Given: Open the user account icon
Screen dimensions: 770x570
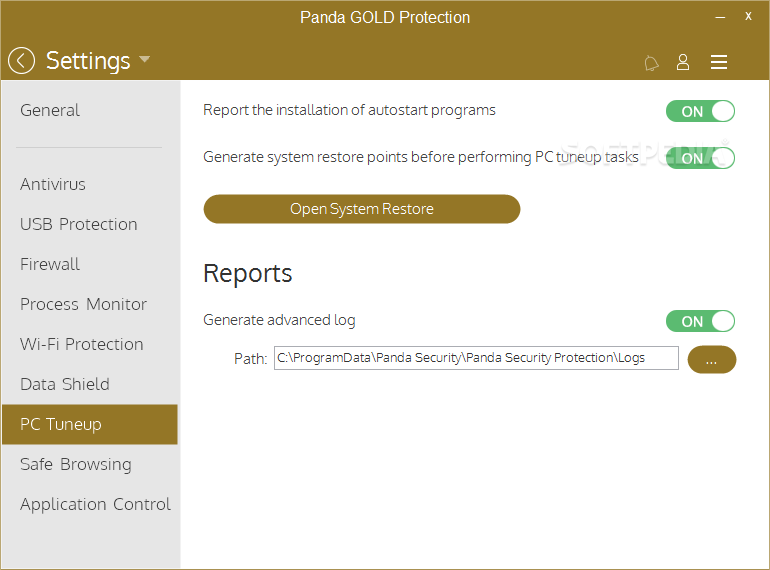Looking at the screenshot, I should pos(683,62).
